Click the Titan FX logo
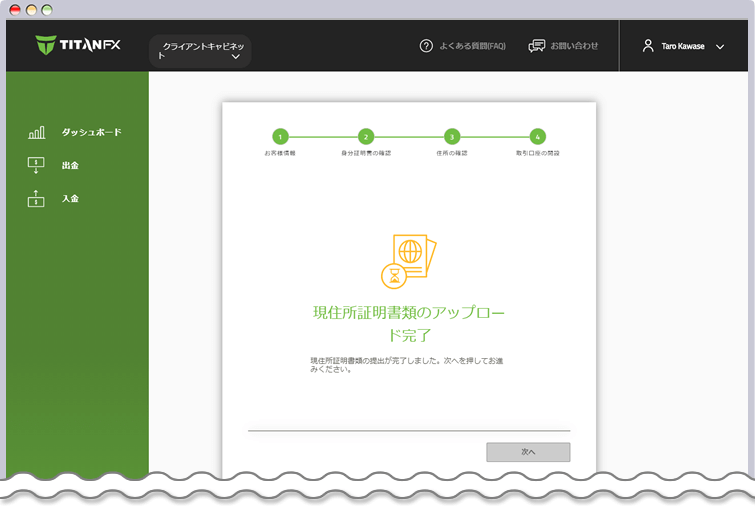Viewport: 755px width, 506px height. pos(78,45)
